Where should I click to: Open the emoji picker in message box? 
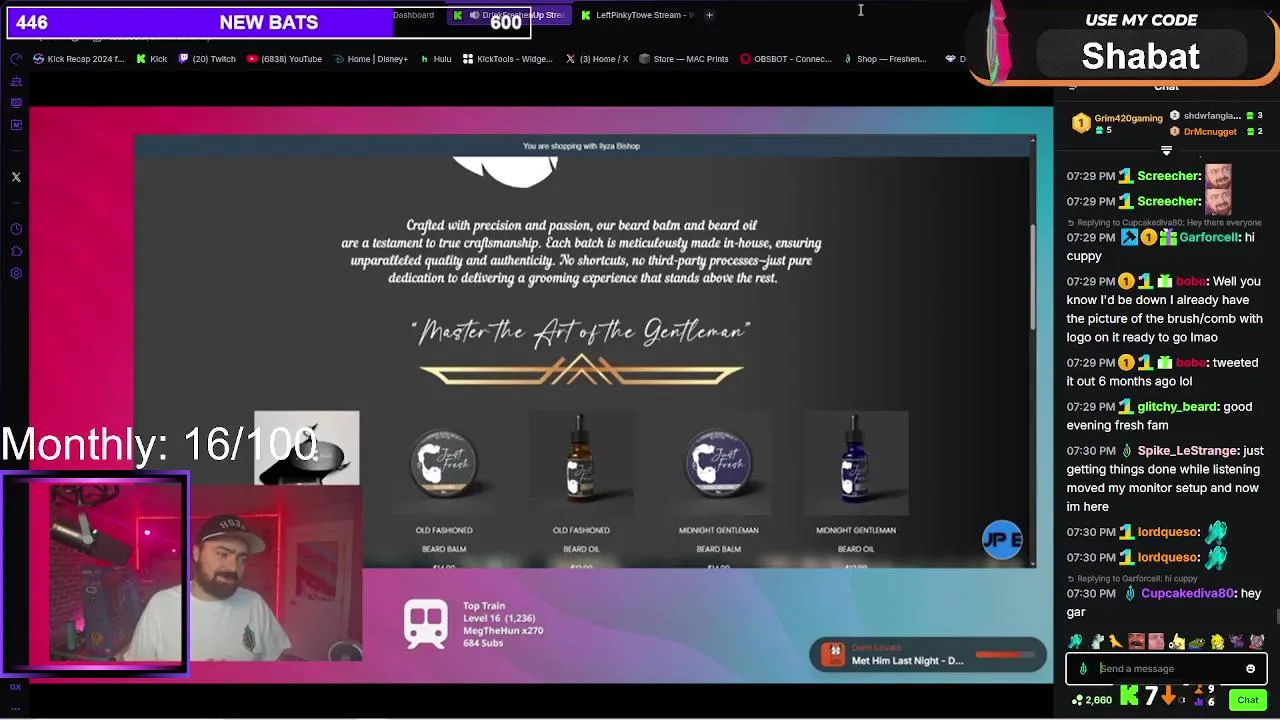[x=1250, y=669]
